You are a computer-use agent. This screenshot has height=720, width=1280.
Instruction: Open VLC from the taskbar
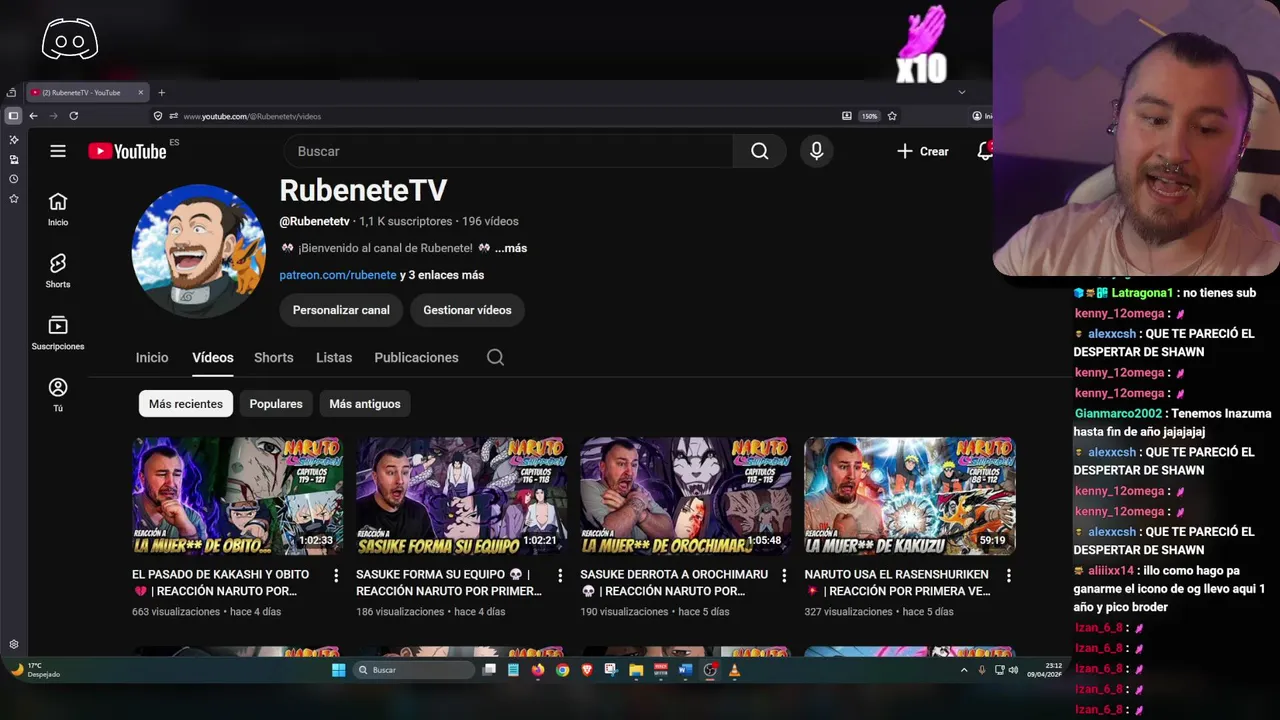pyautogui.click(x=734, y=670)
